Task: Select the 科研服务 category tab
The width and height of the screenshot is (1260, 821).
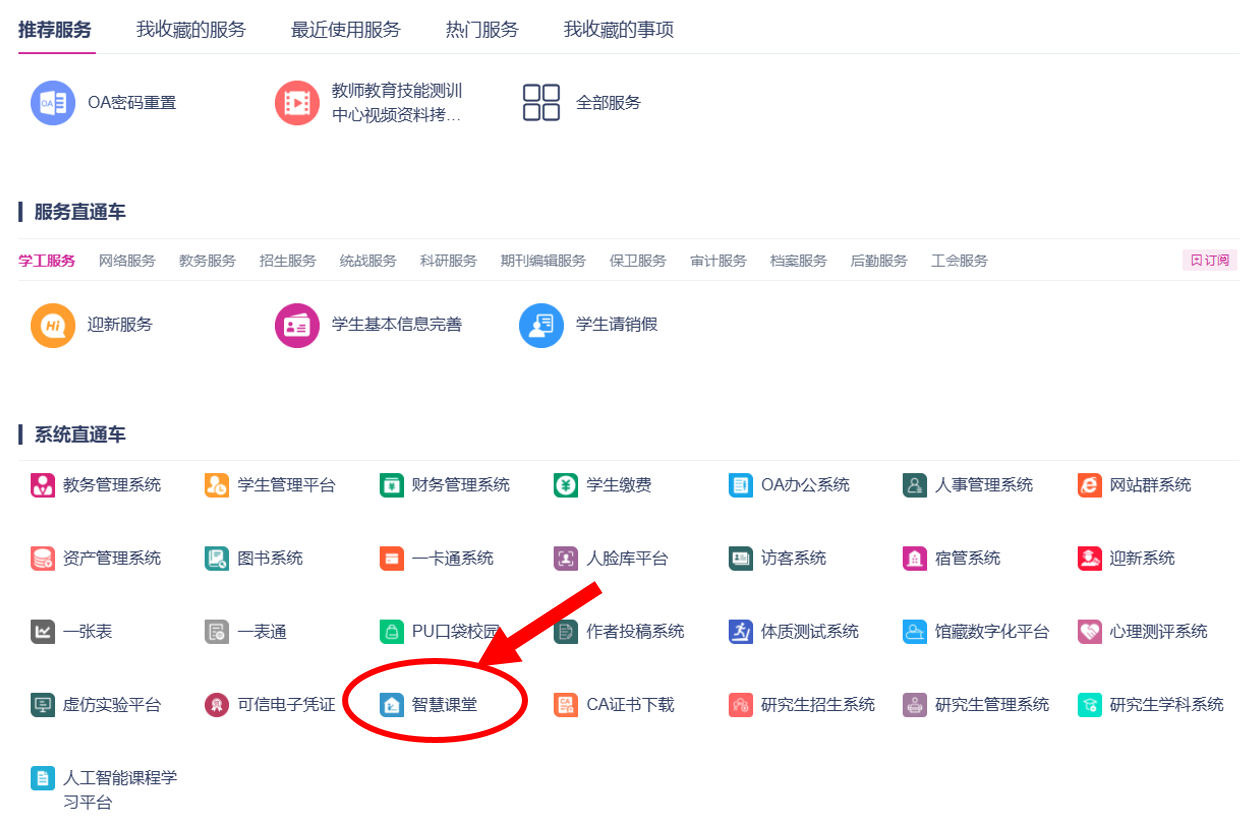Action: 448,261
